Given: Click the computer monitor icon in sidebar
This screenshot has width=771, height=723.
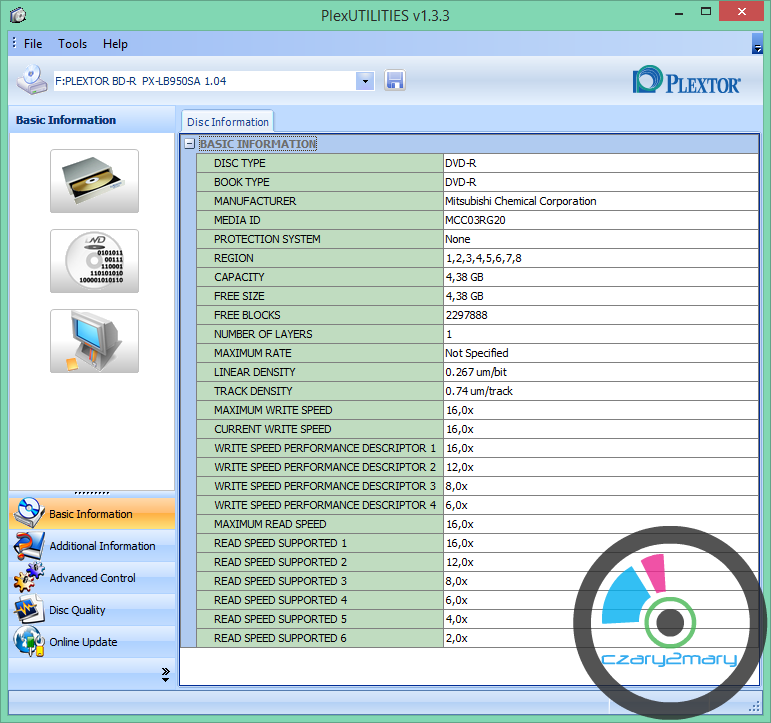Looking at the screenshot, I should coord(94,341).
